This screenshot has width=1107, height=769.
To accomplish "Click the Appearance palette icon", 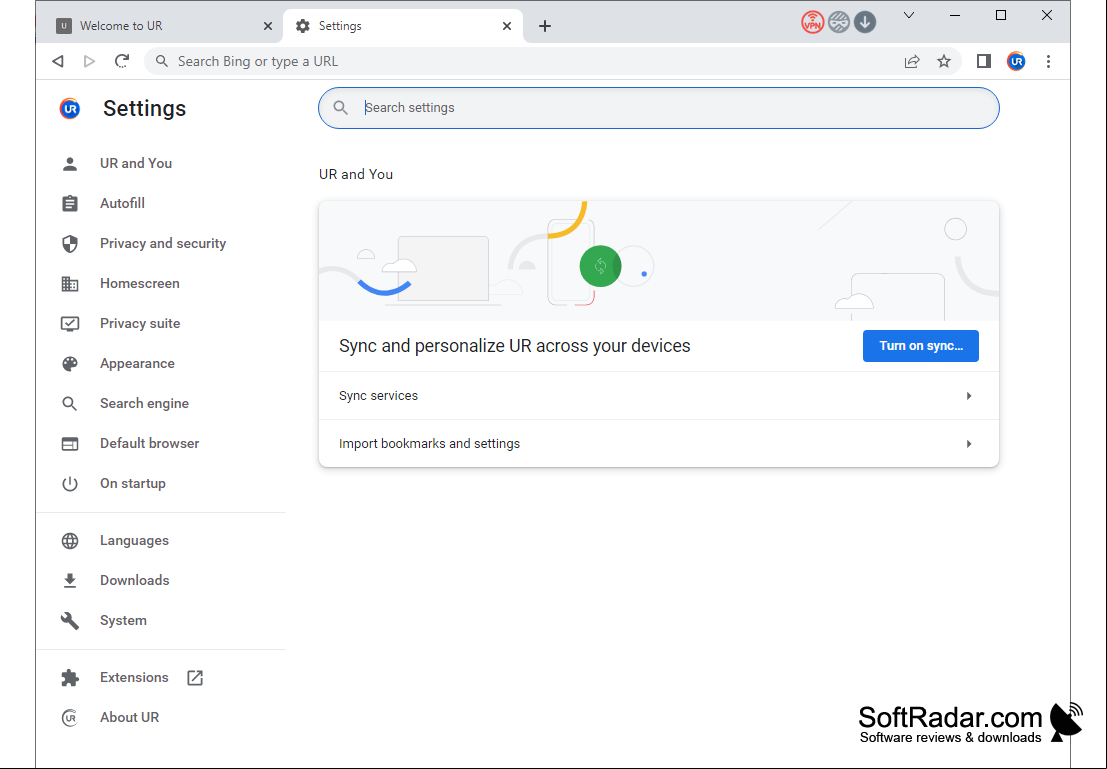I will [70, 364].
